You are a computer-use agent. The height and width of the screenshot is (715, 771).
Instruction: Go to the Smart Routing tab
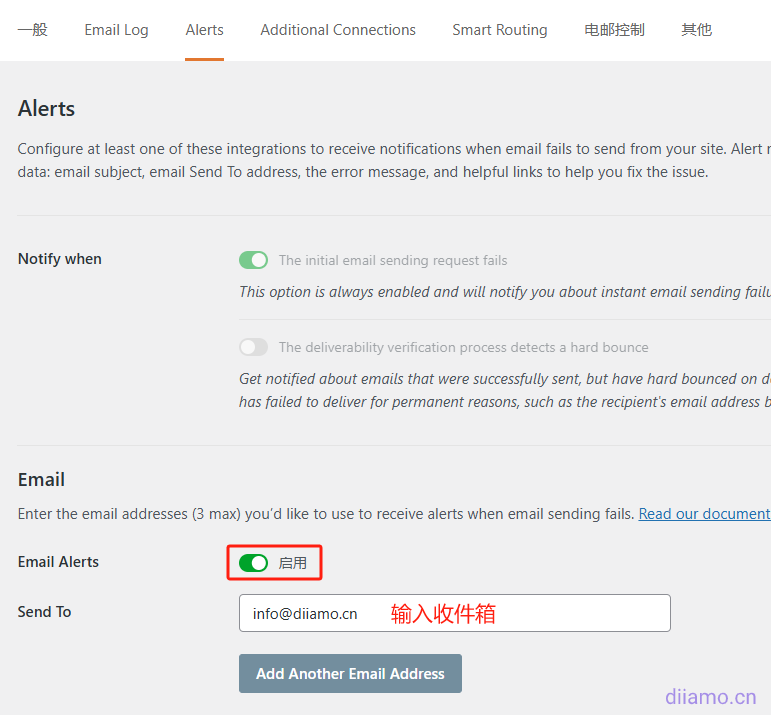click(499, 30)
